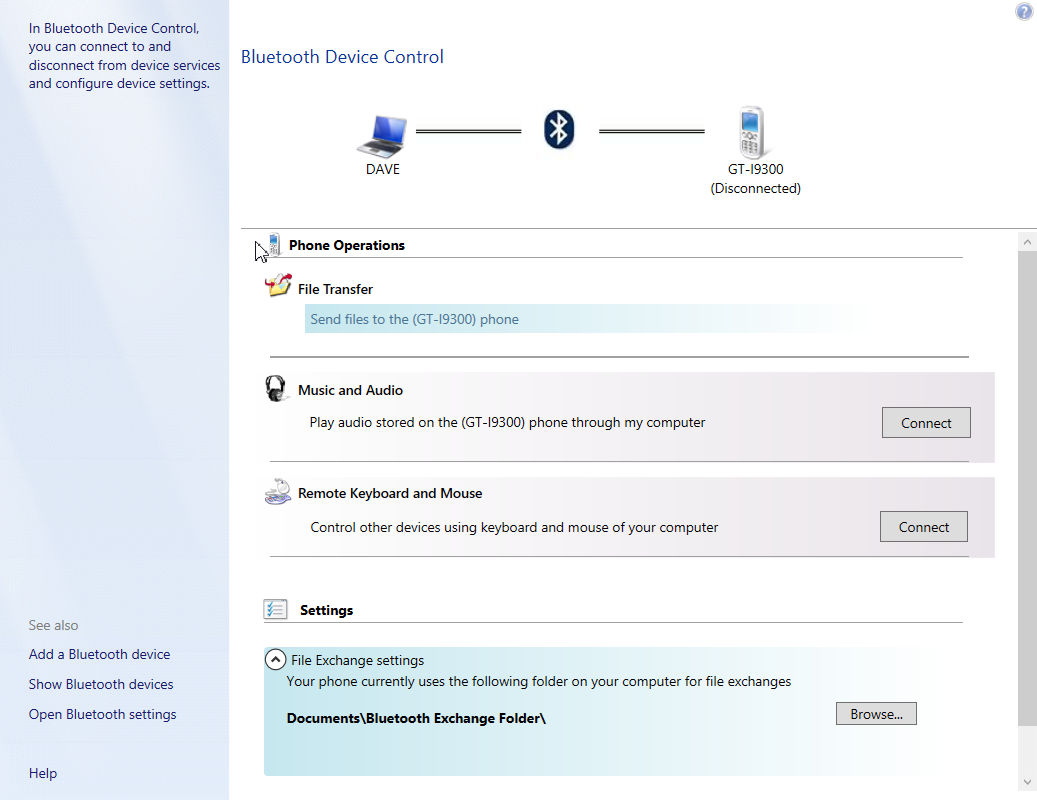
Task: Browse for a file exchange folder
Action: coord(876,714)
